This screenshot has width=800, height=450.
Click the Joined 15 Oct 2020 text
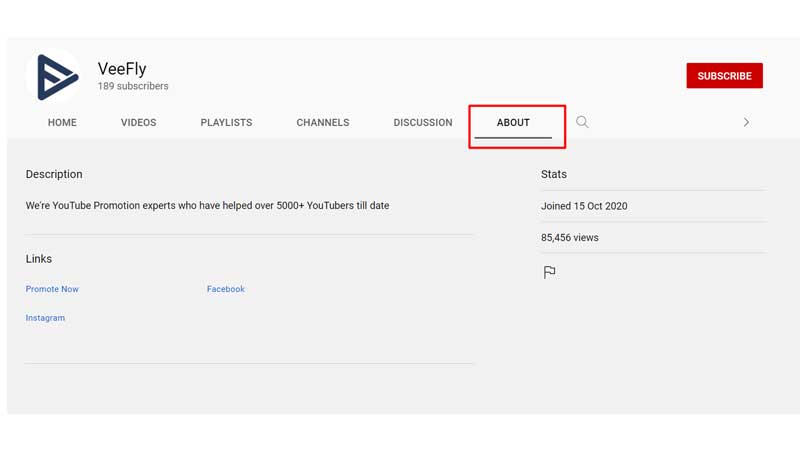[584, 206]
